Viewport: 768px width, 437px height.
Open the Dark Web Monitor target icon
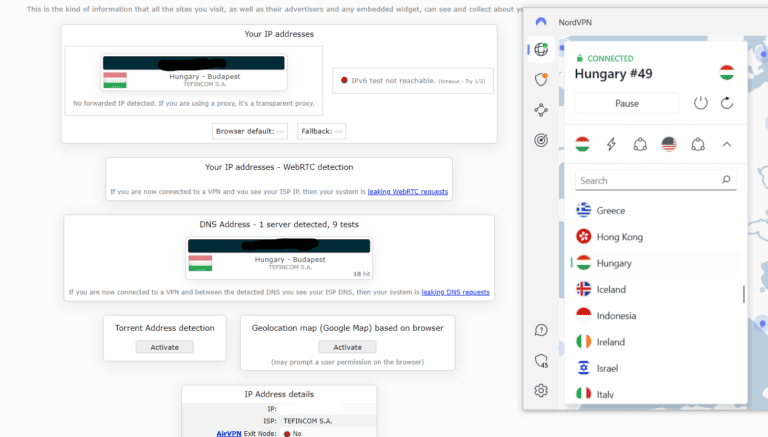(541, 140)
